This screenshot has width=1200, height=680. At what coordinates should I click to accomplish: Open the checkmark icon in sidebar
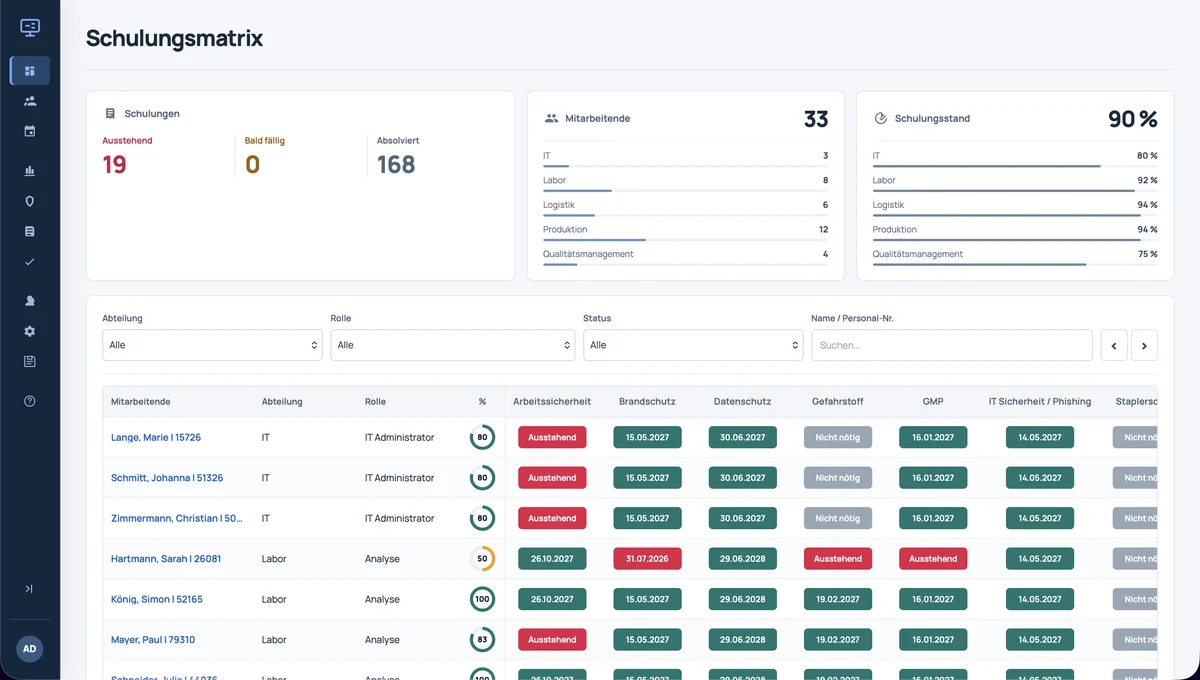[x=30, y=261]
